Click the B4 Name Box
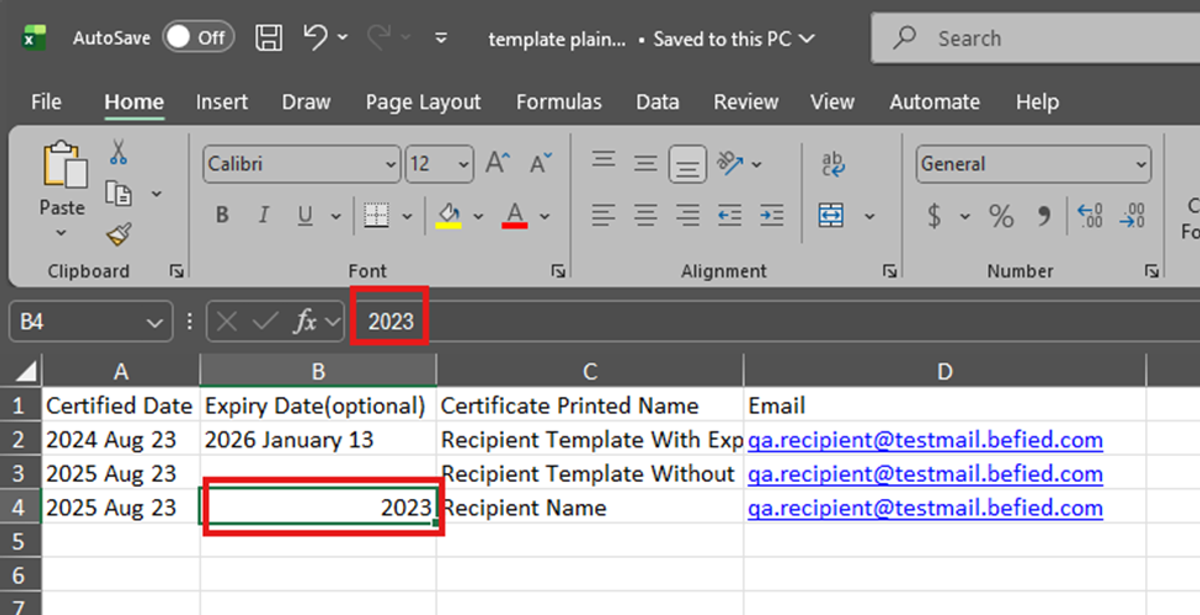Viewport: 1200px width, 615px height. pos(90,322)
